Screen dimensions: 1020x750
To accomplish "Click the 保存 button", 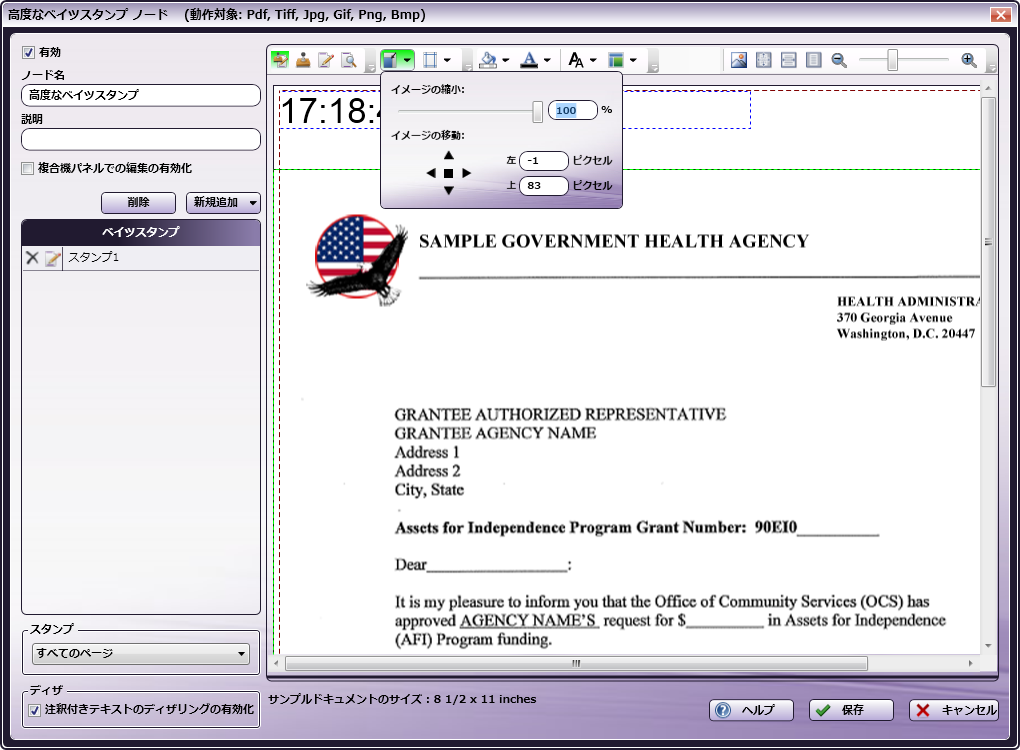I will click(x=852, y=710).
